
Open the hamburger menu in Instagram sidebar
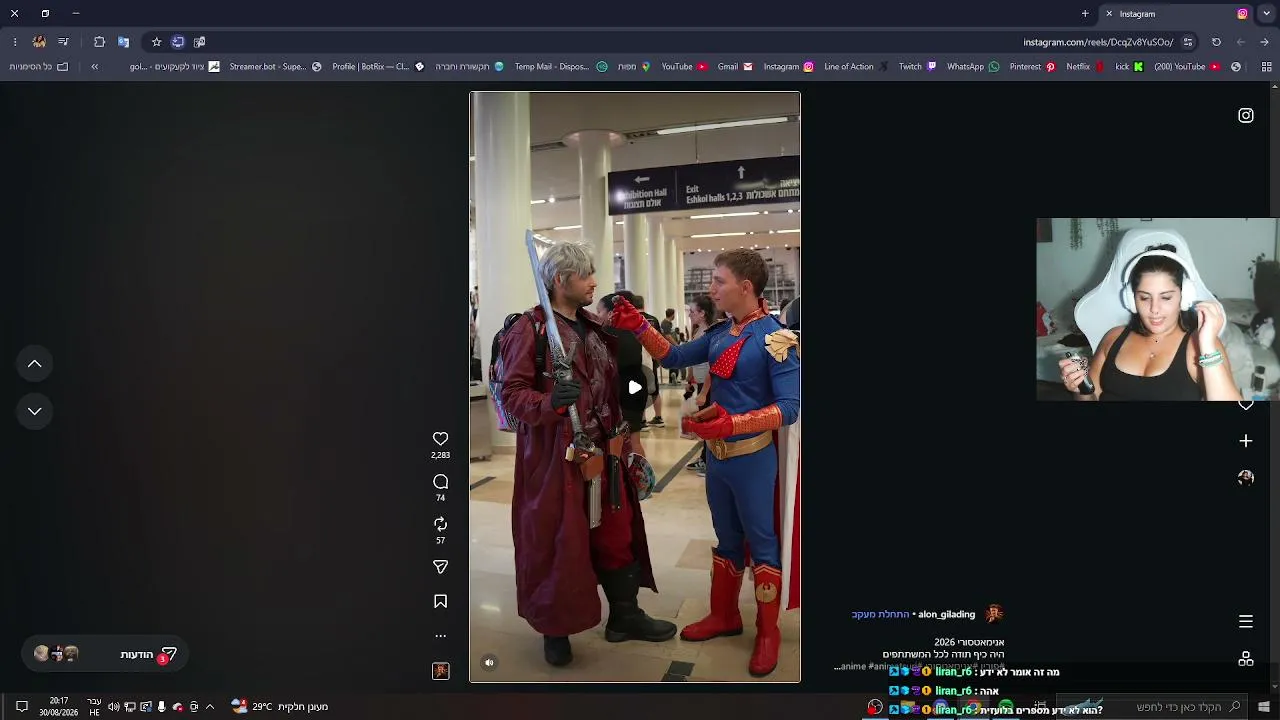click(1246, 621)
